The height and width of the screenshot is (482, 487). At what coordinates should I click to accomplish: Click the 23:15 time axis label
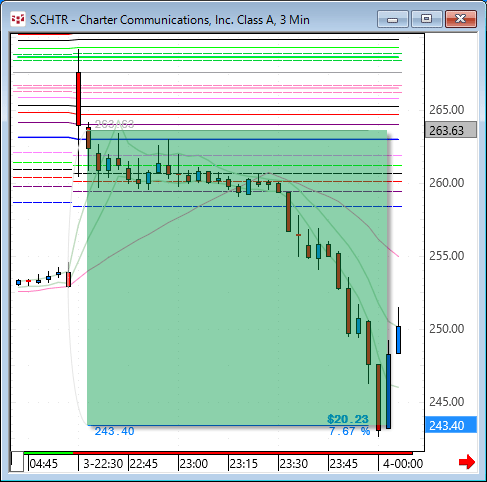click(244, 464)
